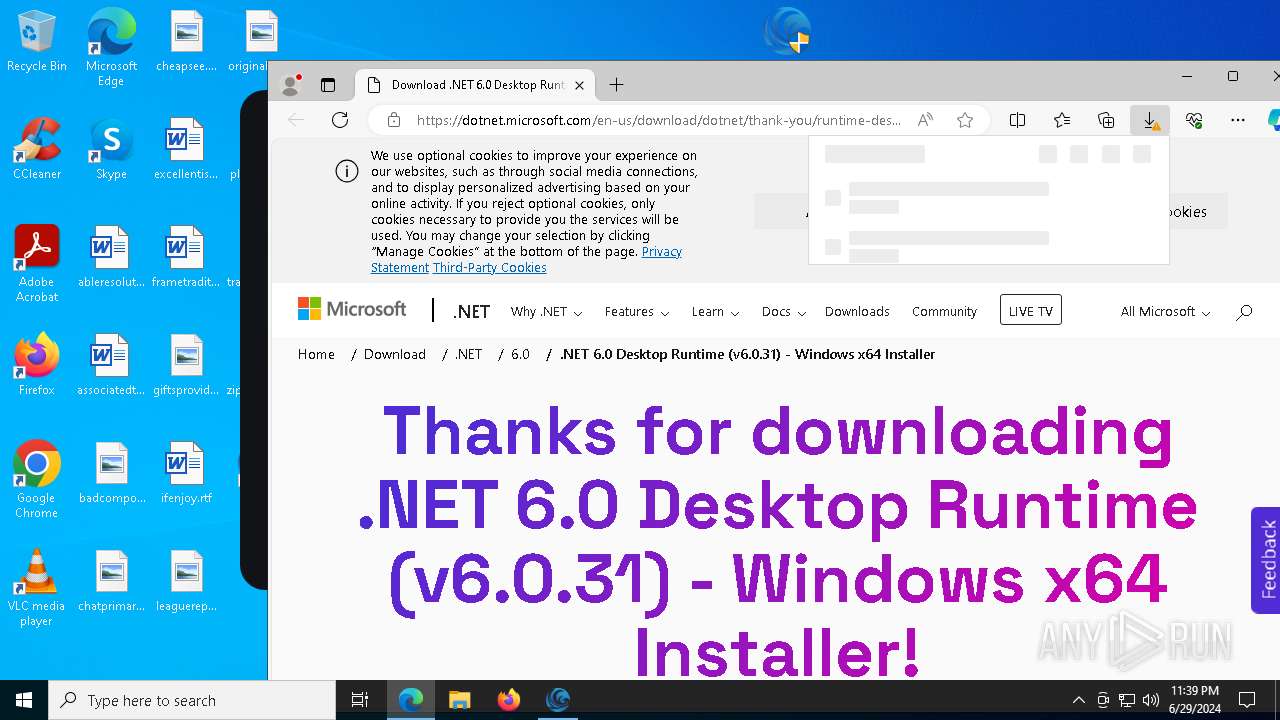
Task: Select the ifenjoy.rtf file
Action: point(186,473)
